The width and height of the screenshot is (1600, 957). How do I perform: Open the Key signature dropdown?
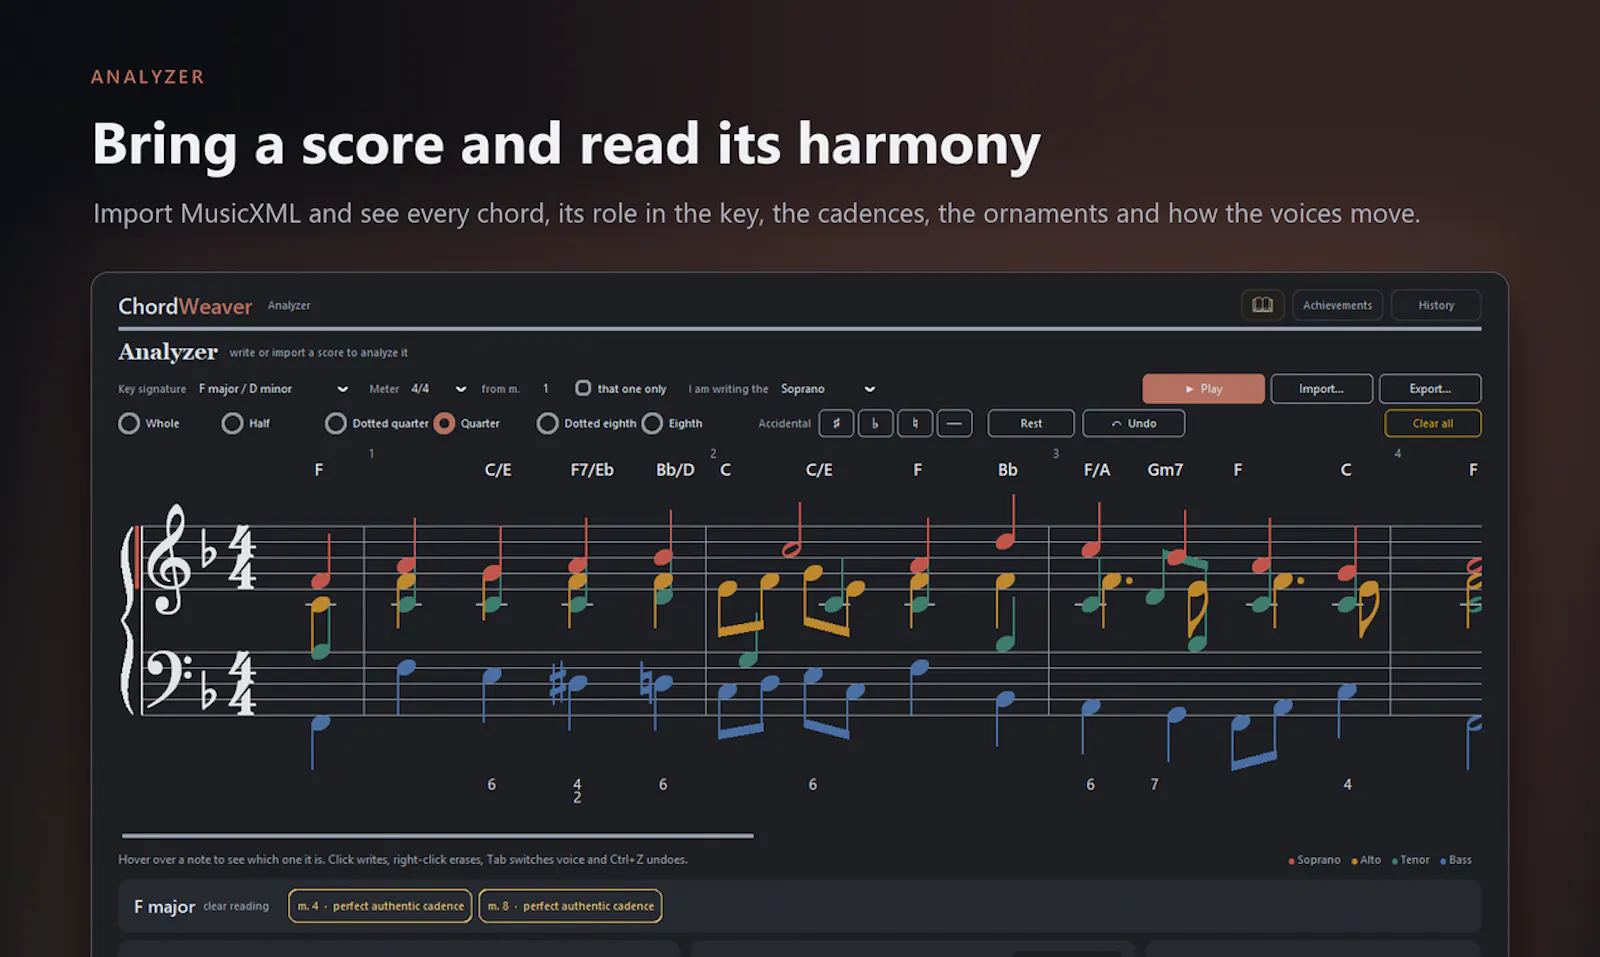[273, 389]
